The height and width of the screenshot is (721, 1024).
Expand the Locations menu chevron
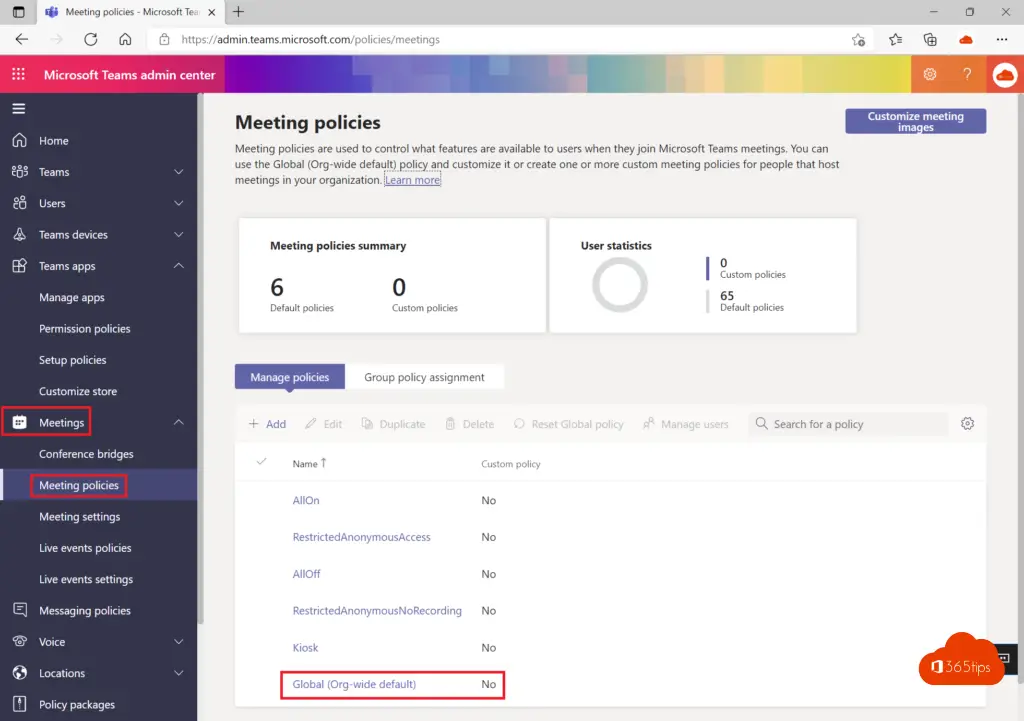click(179, 673)
